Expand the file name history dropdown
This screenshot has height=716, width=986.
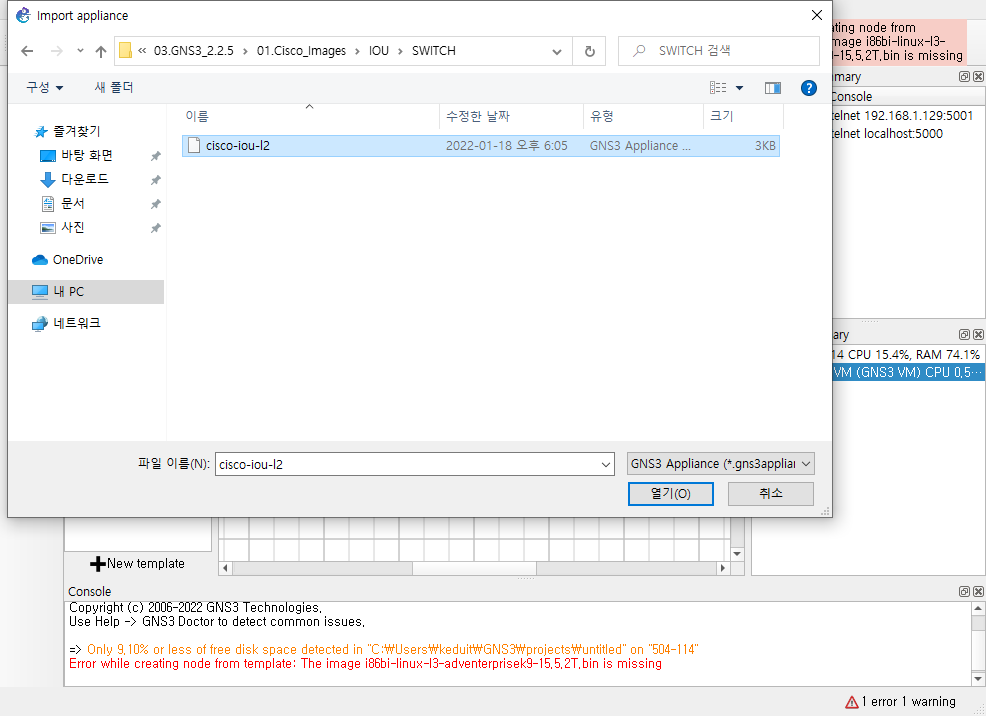606,465
